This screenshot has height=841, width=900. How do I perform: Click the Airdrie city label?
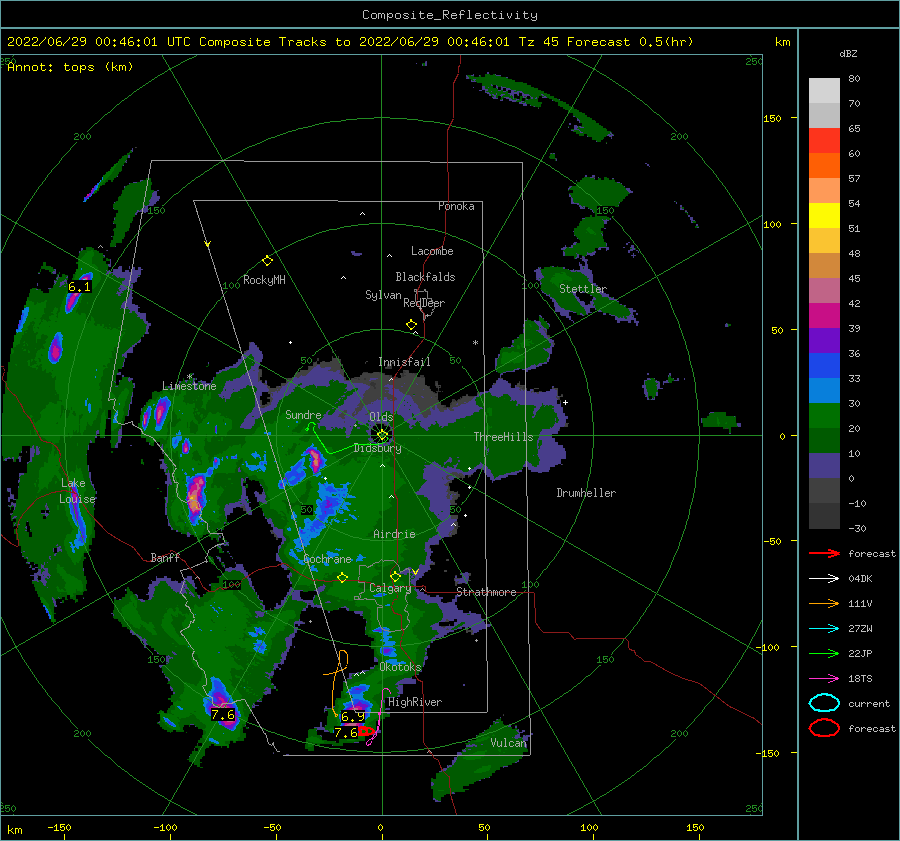(394, 534)
